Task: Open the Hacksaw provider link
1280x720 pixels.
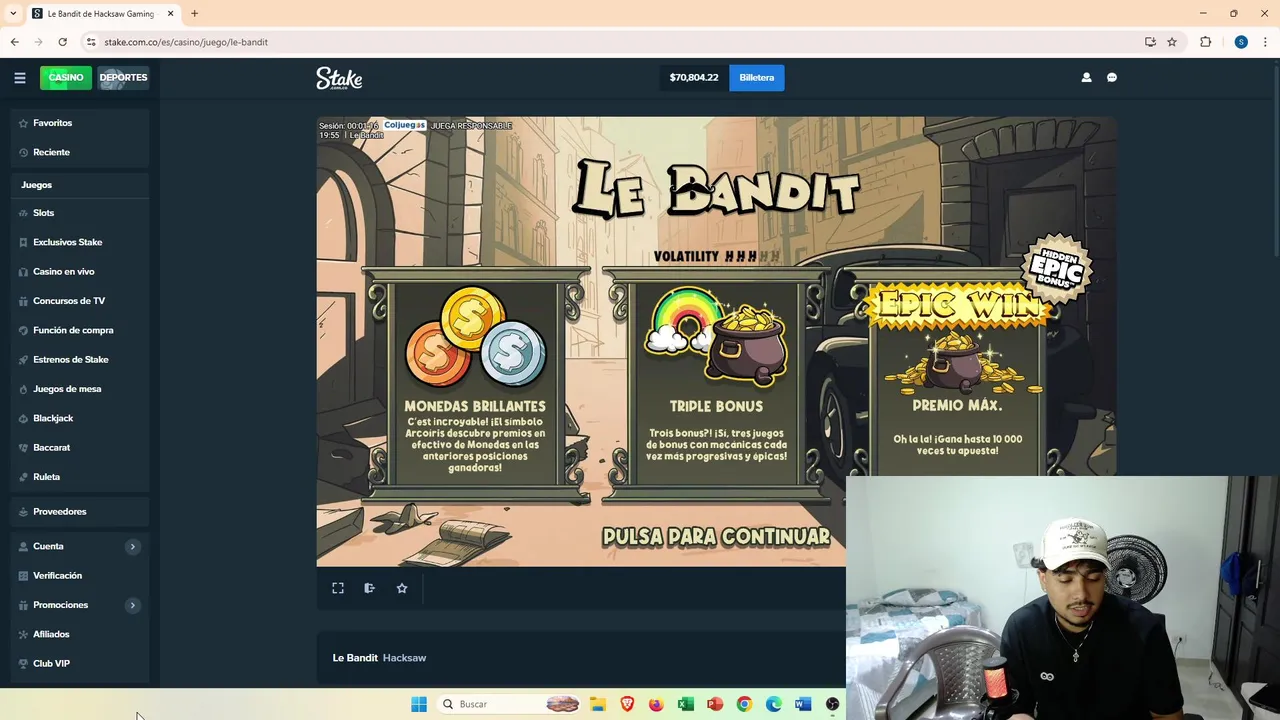Action: (x=404, y=658)
